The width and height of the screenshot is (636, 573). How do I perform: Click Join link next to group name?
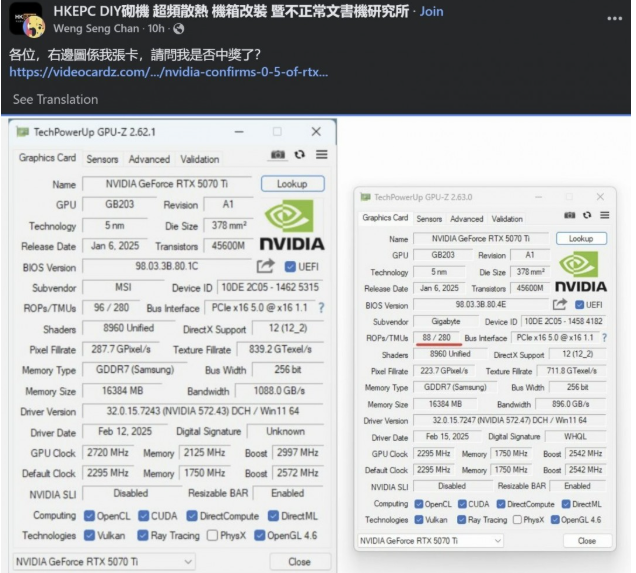point(432,11)
